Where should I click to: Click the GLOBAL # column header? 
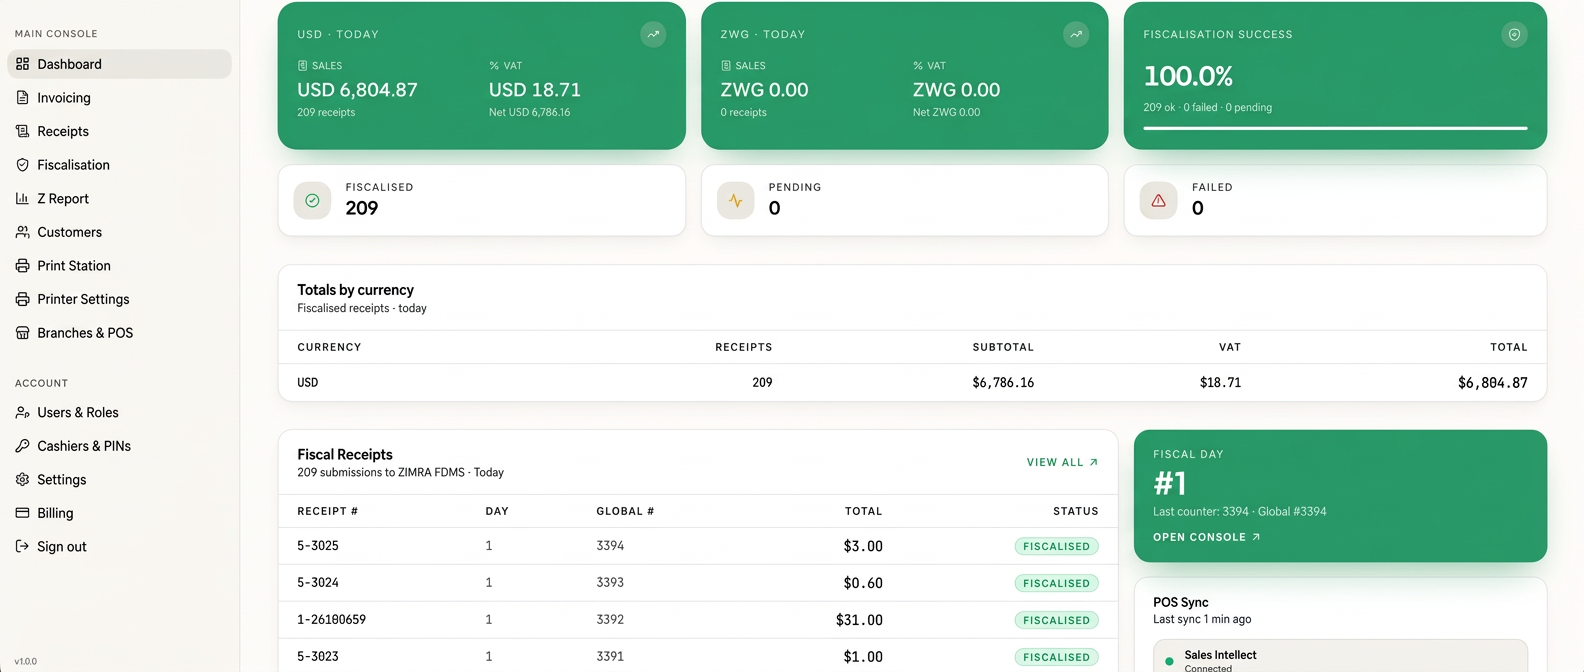tap(625, 511)
